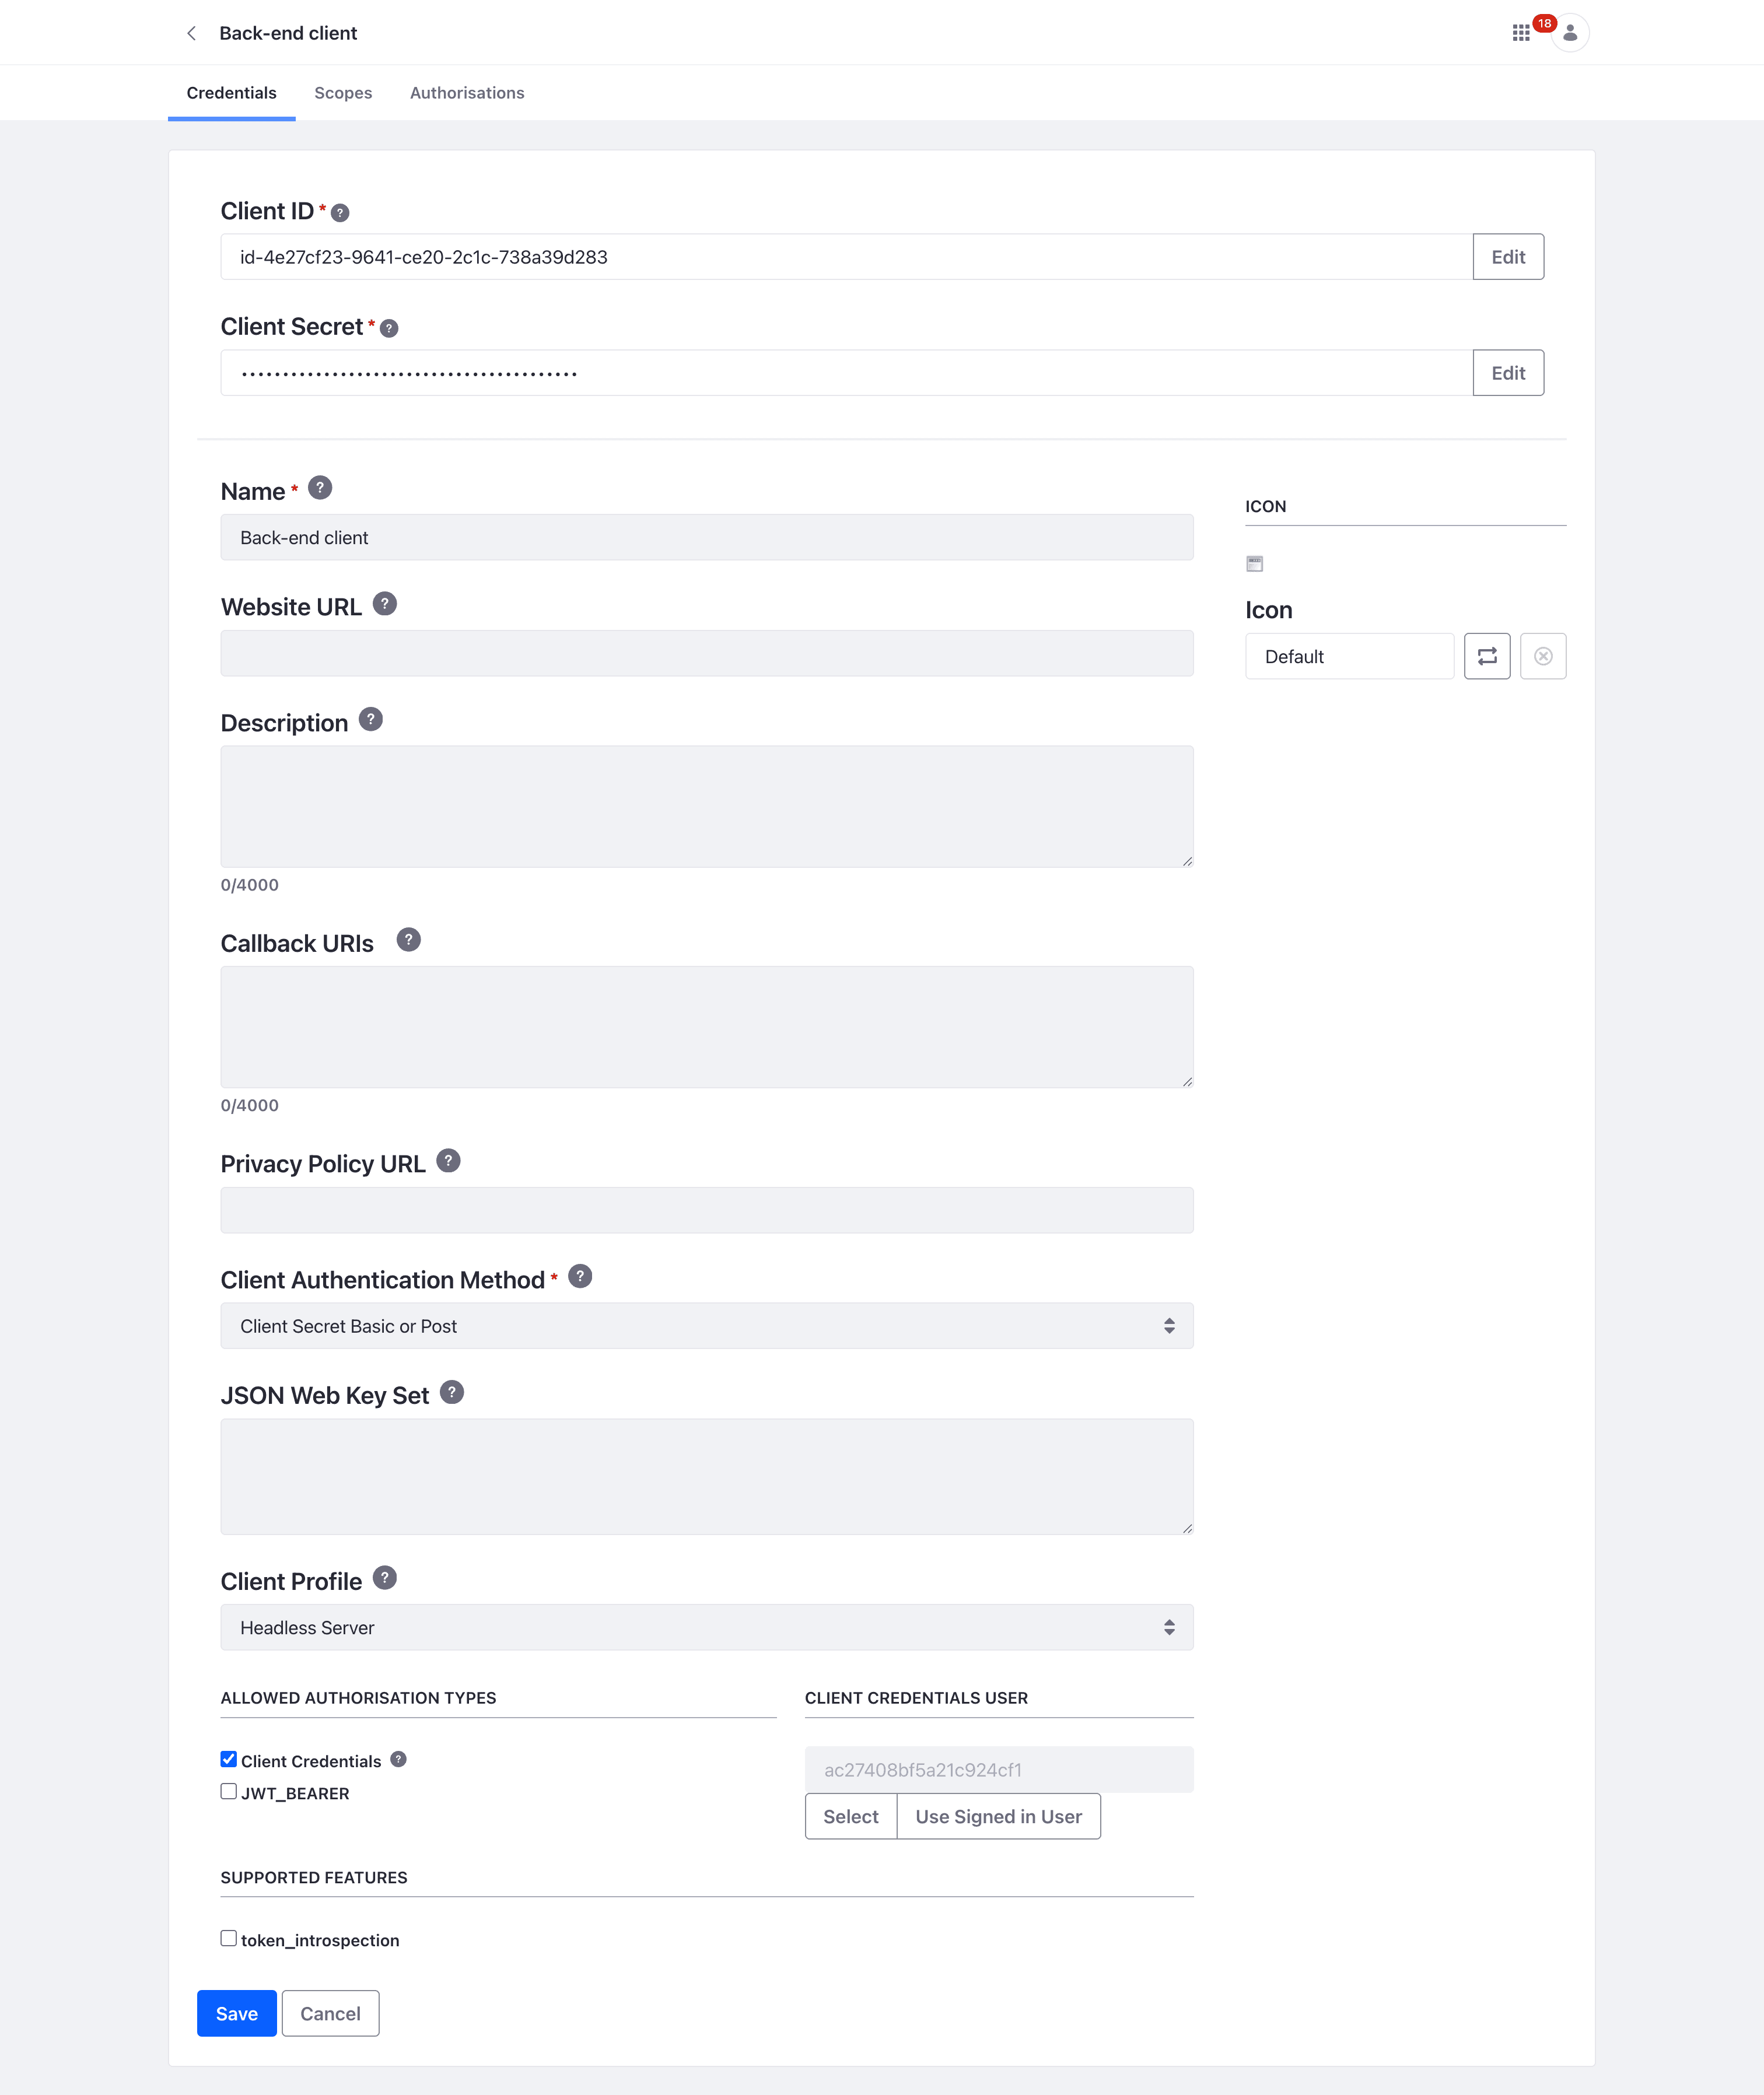The image size is (1764, 2095).
Task: Switch to the Authorisations tab
Action: pyautogui.click(x=466, y=92)
